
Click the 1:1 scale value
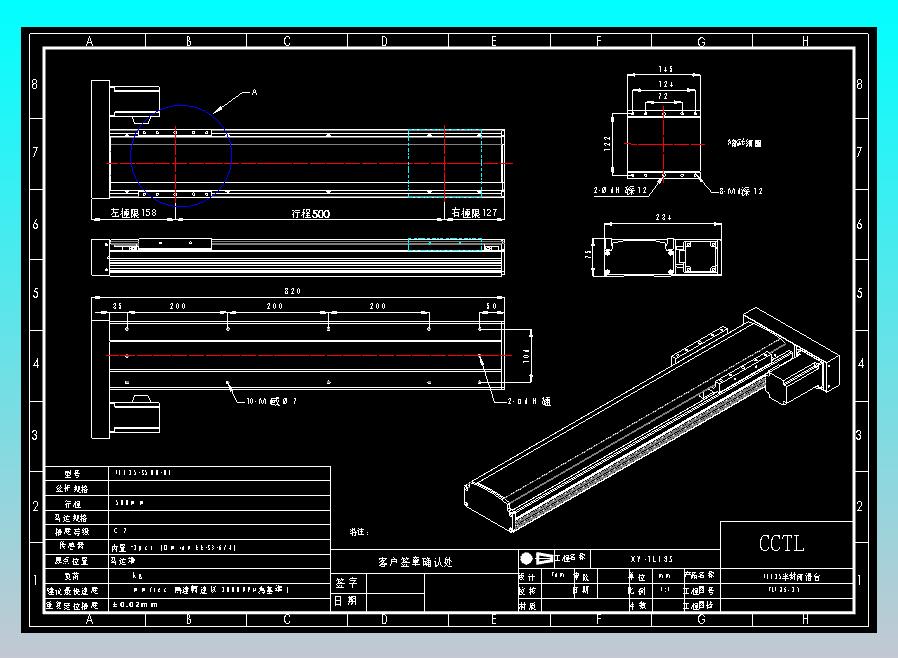(x=665, y=590)
